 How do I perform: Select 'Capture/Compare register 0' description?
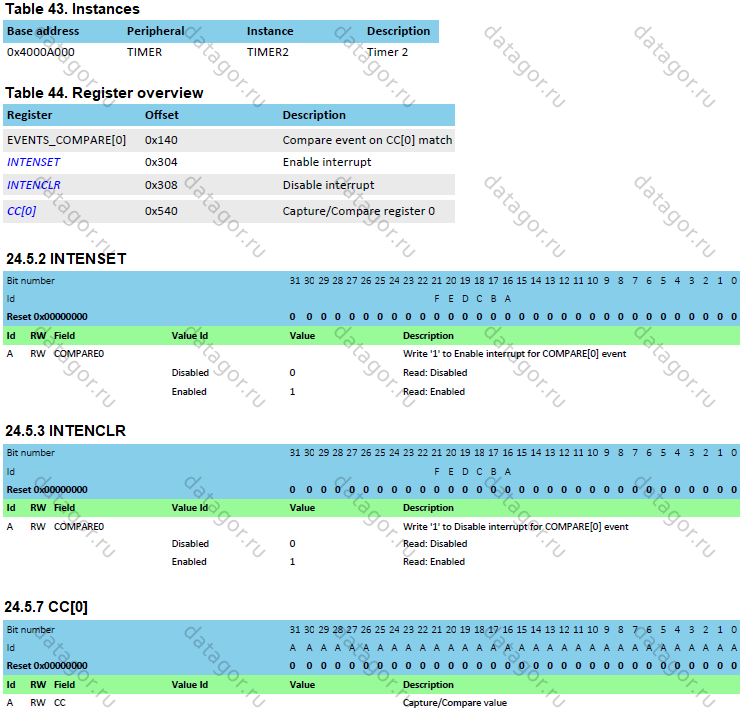pos(359,211)
